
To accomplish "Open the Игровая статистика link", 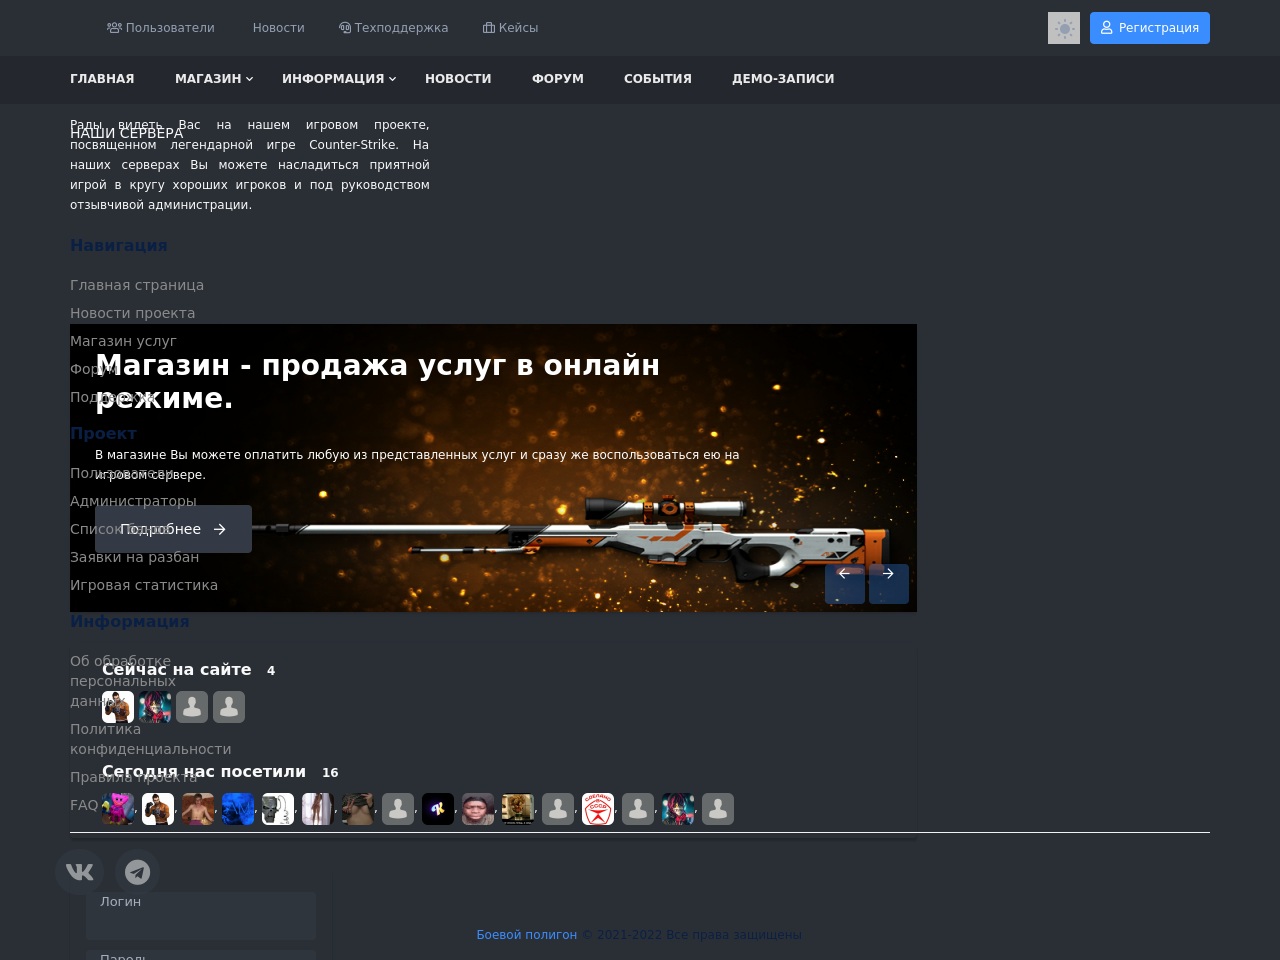I will click(x=144, y=585).
